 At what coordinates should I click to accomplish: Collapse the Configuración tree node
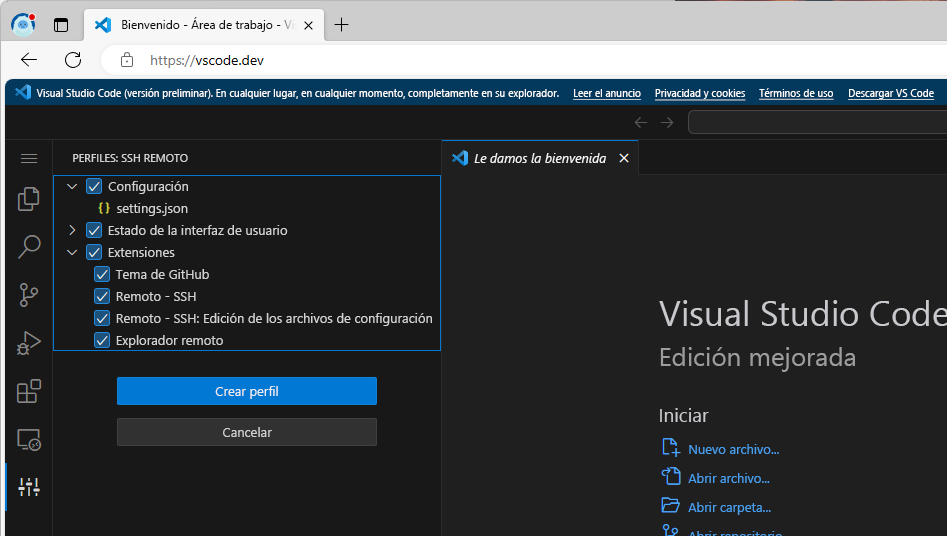click(x=72, y=186)
